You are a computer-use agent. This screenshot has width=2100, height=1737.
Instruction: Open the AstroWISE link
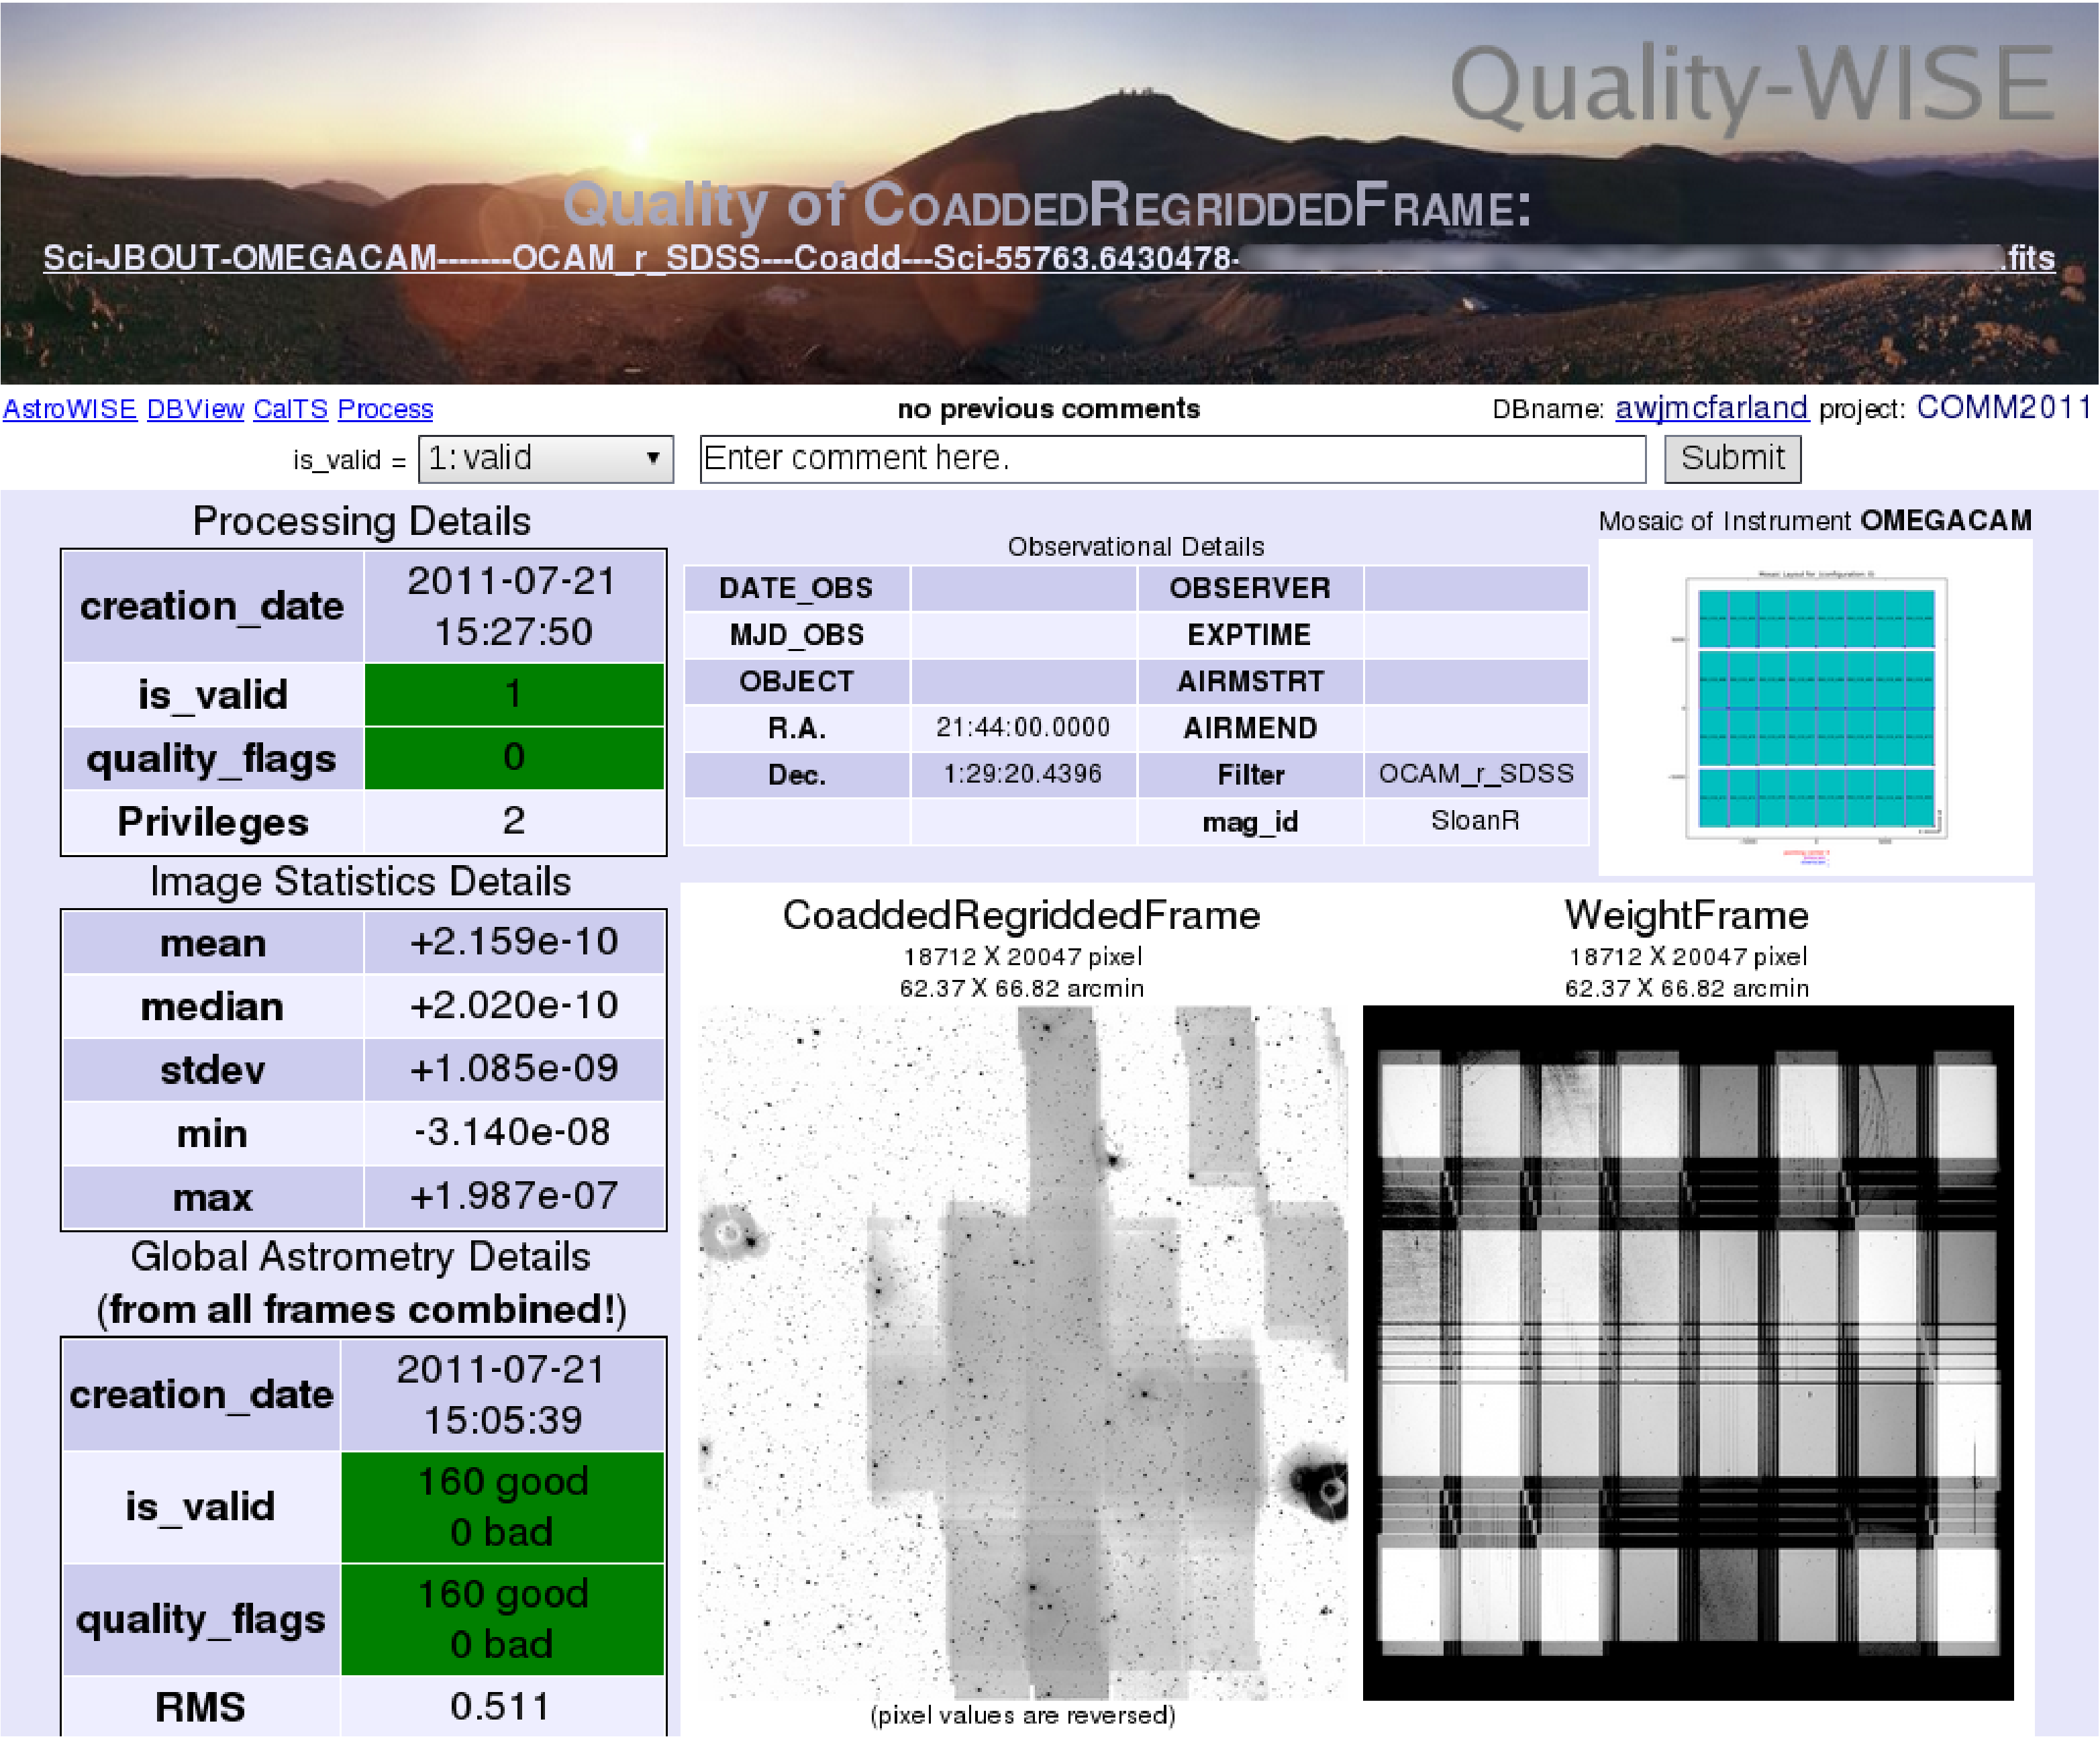pyautogui.click(x=70, y=409)
